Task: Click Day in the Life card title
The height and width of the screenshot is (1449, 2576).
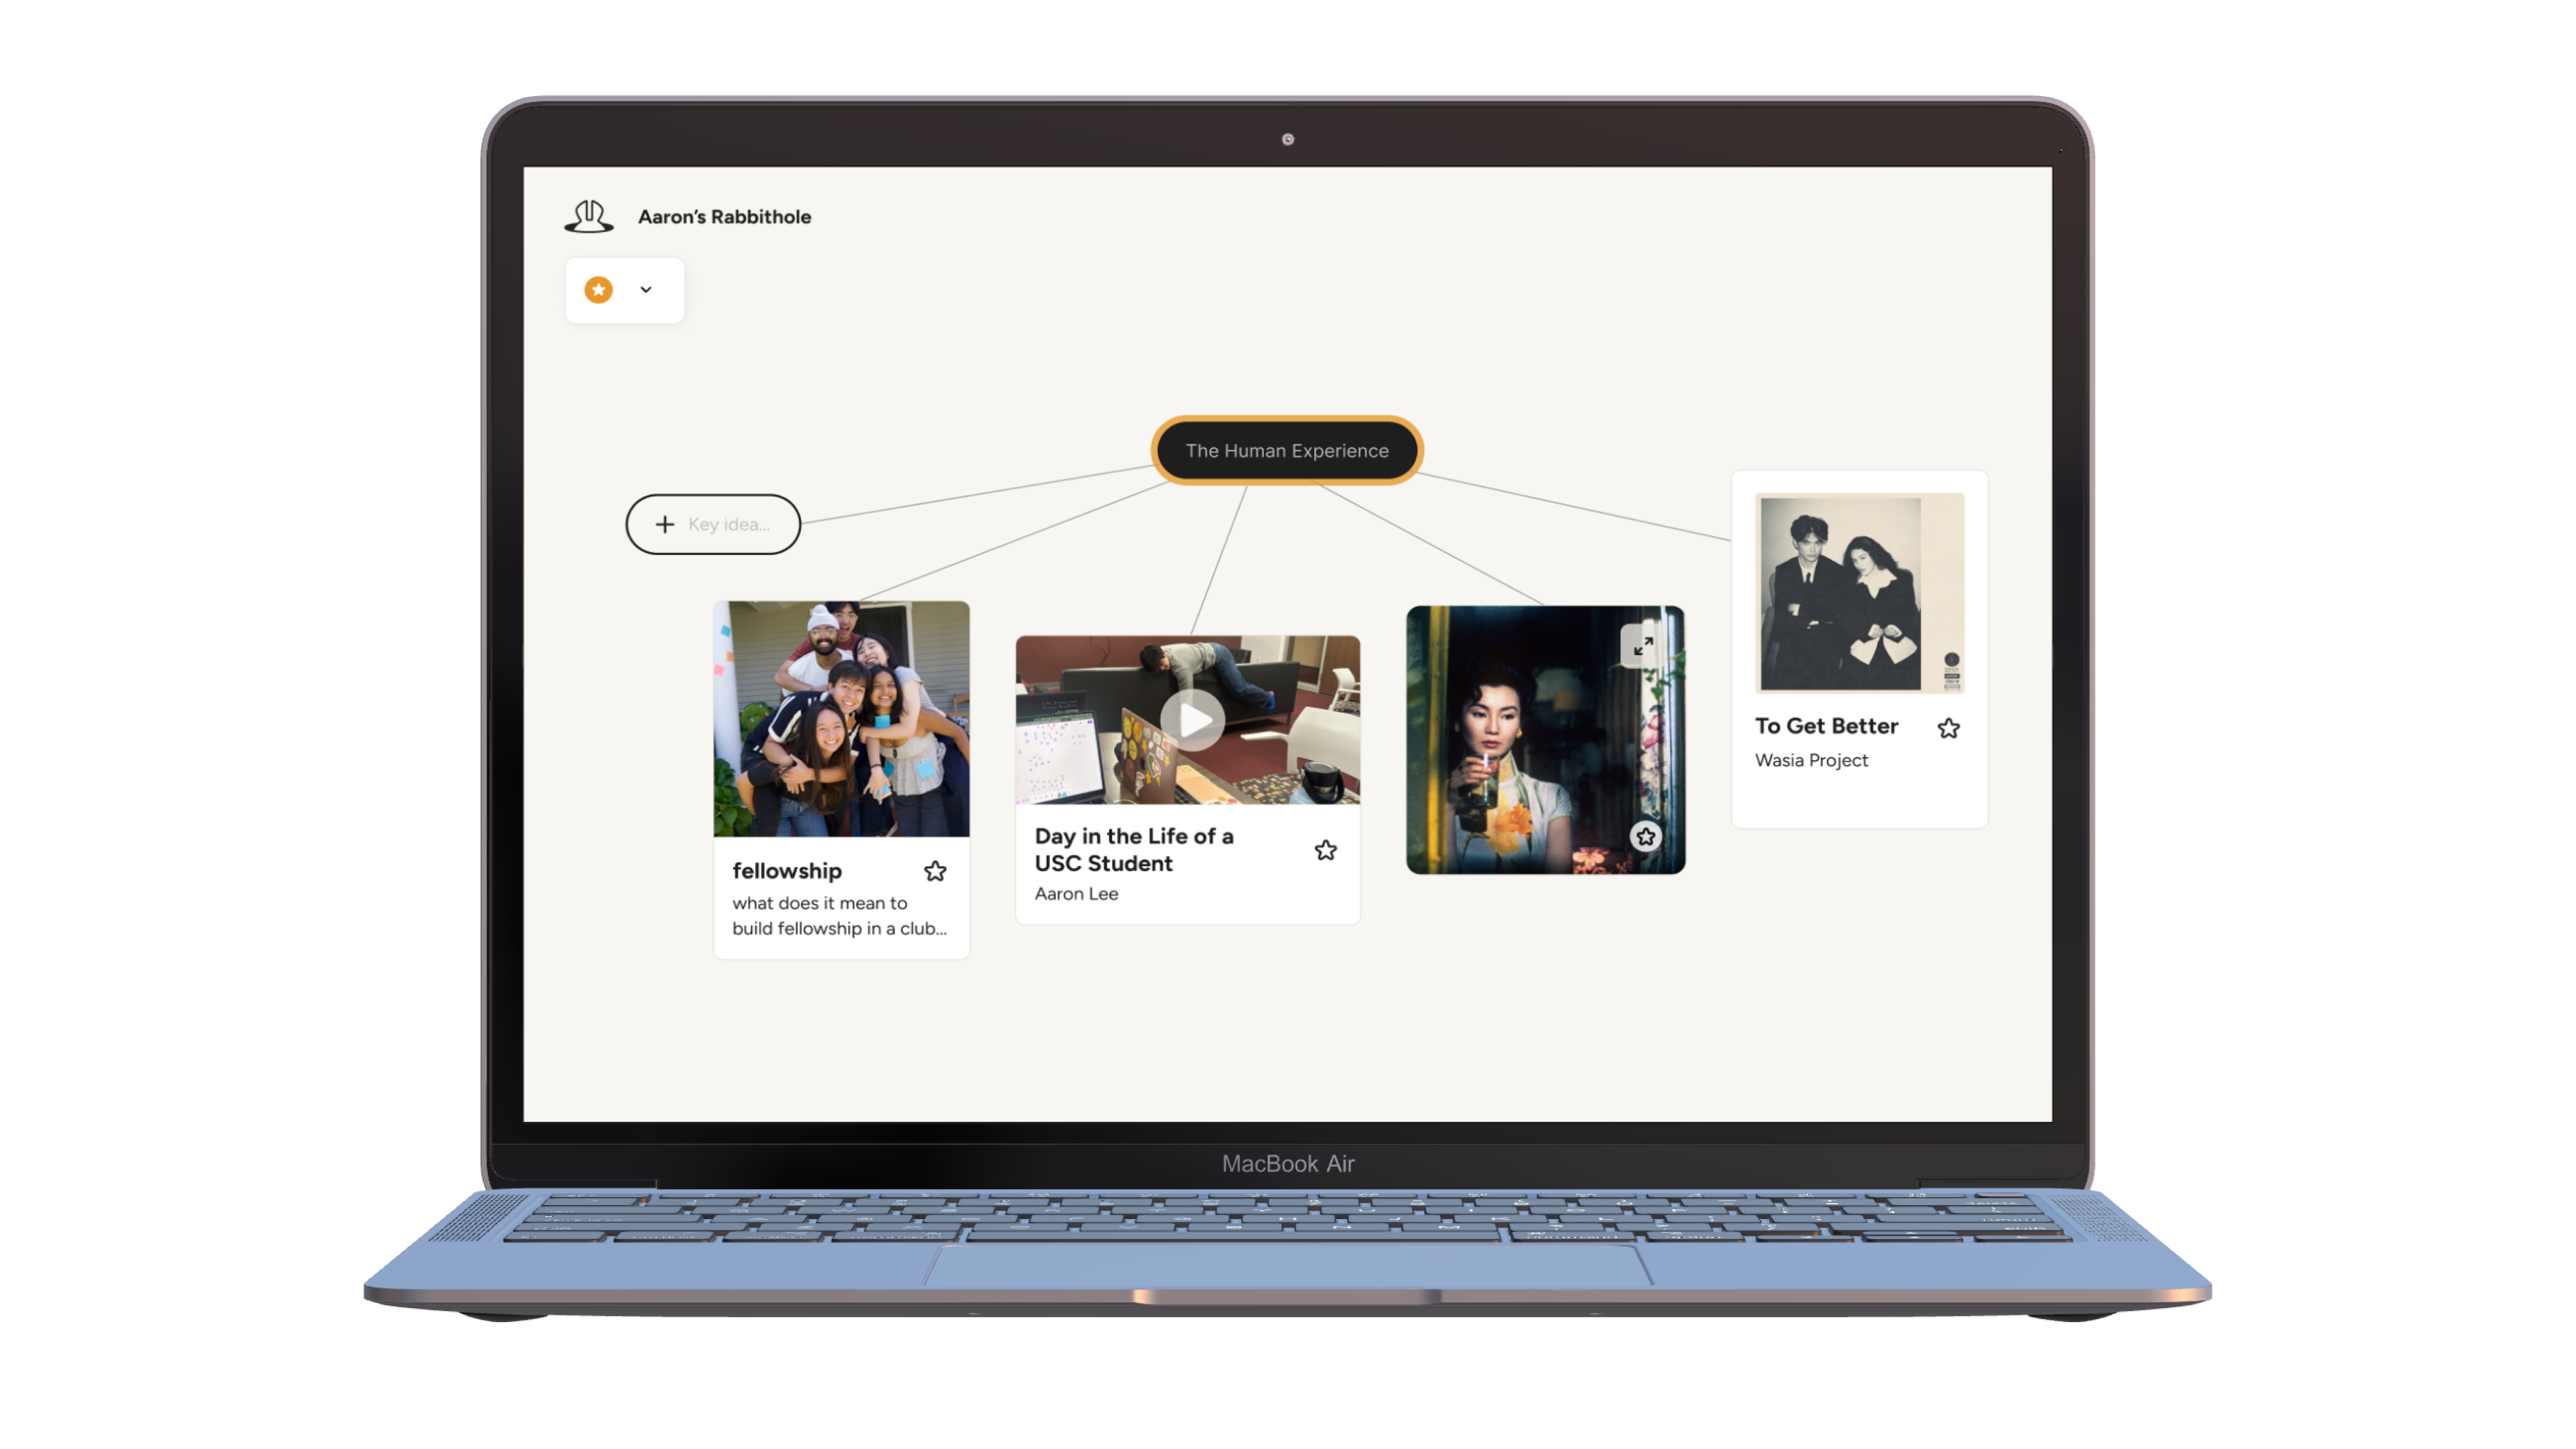Action: (1134, 850)
